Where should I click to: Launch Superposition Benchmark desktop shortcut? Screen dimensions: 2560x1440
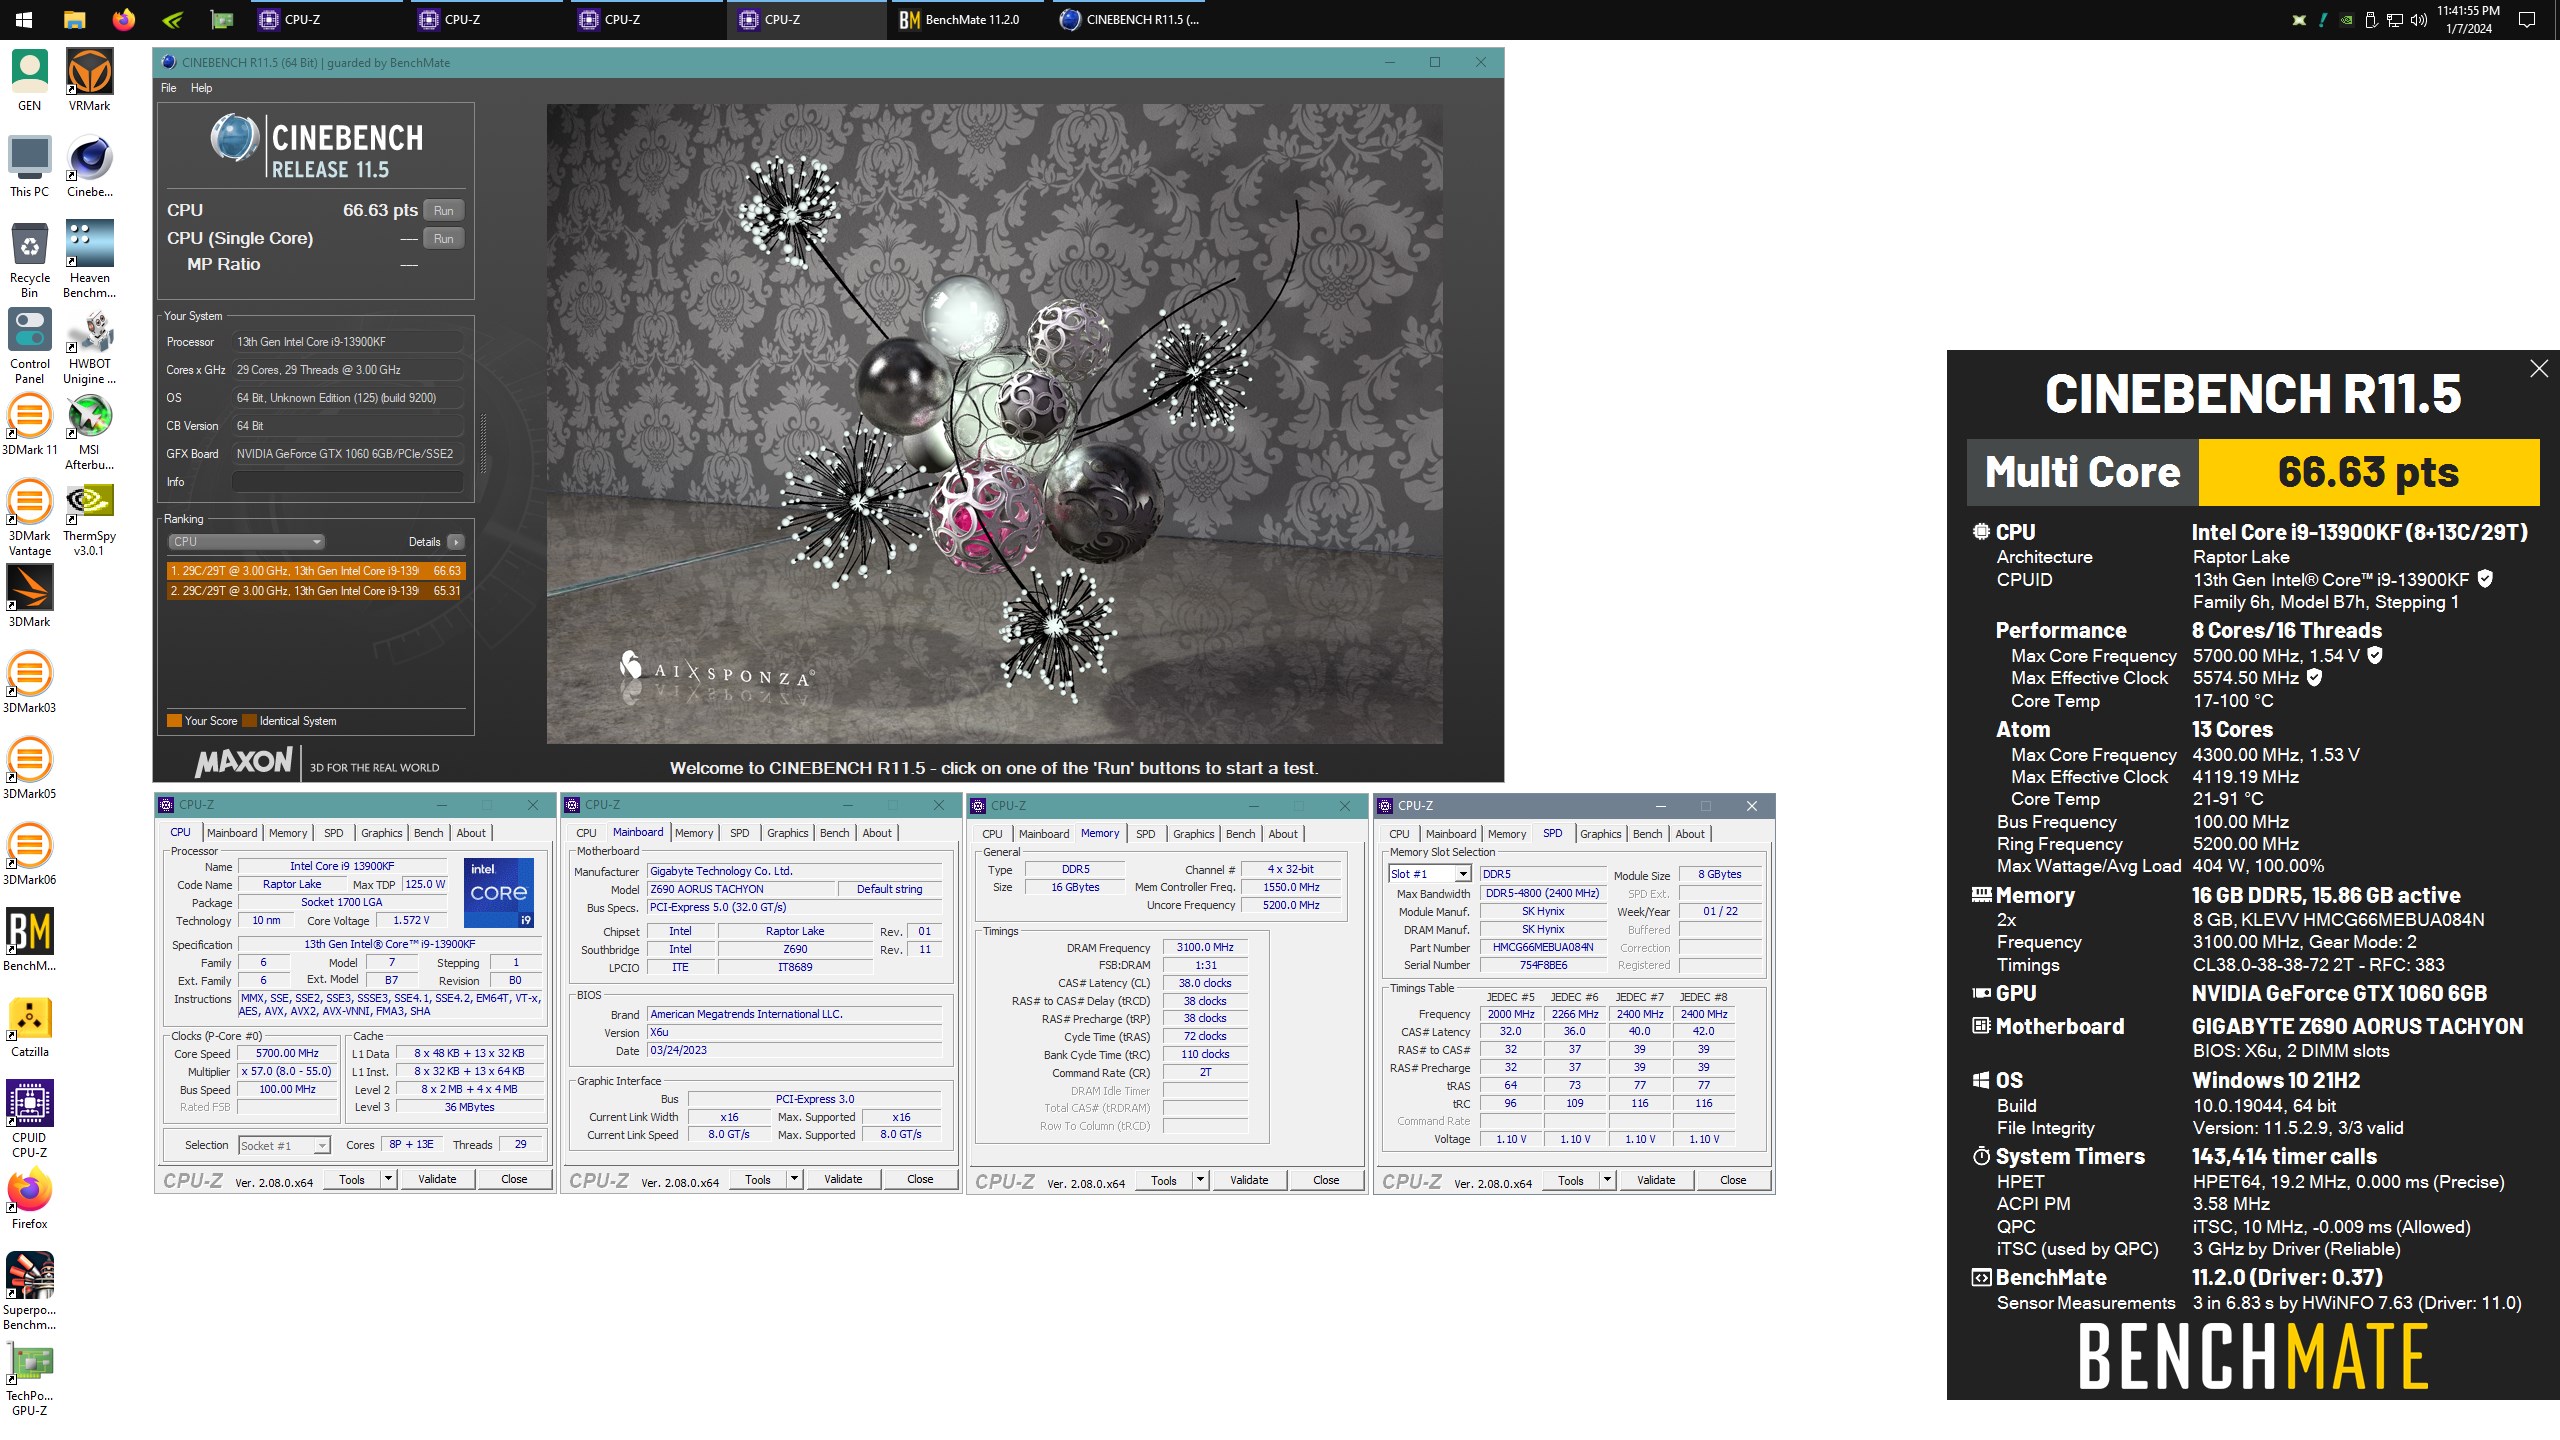point(29,1292)
